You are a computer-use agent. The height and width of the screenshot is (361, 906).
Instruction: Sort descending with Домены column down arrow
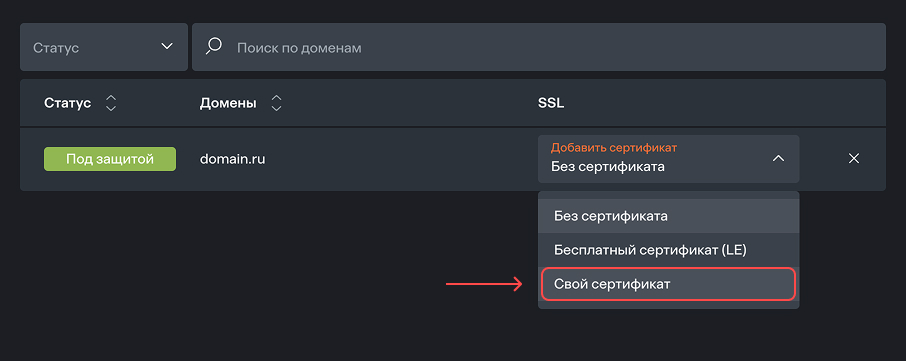(x=277, y=108)
